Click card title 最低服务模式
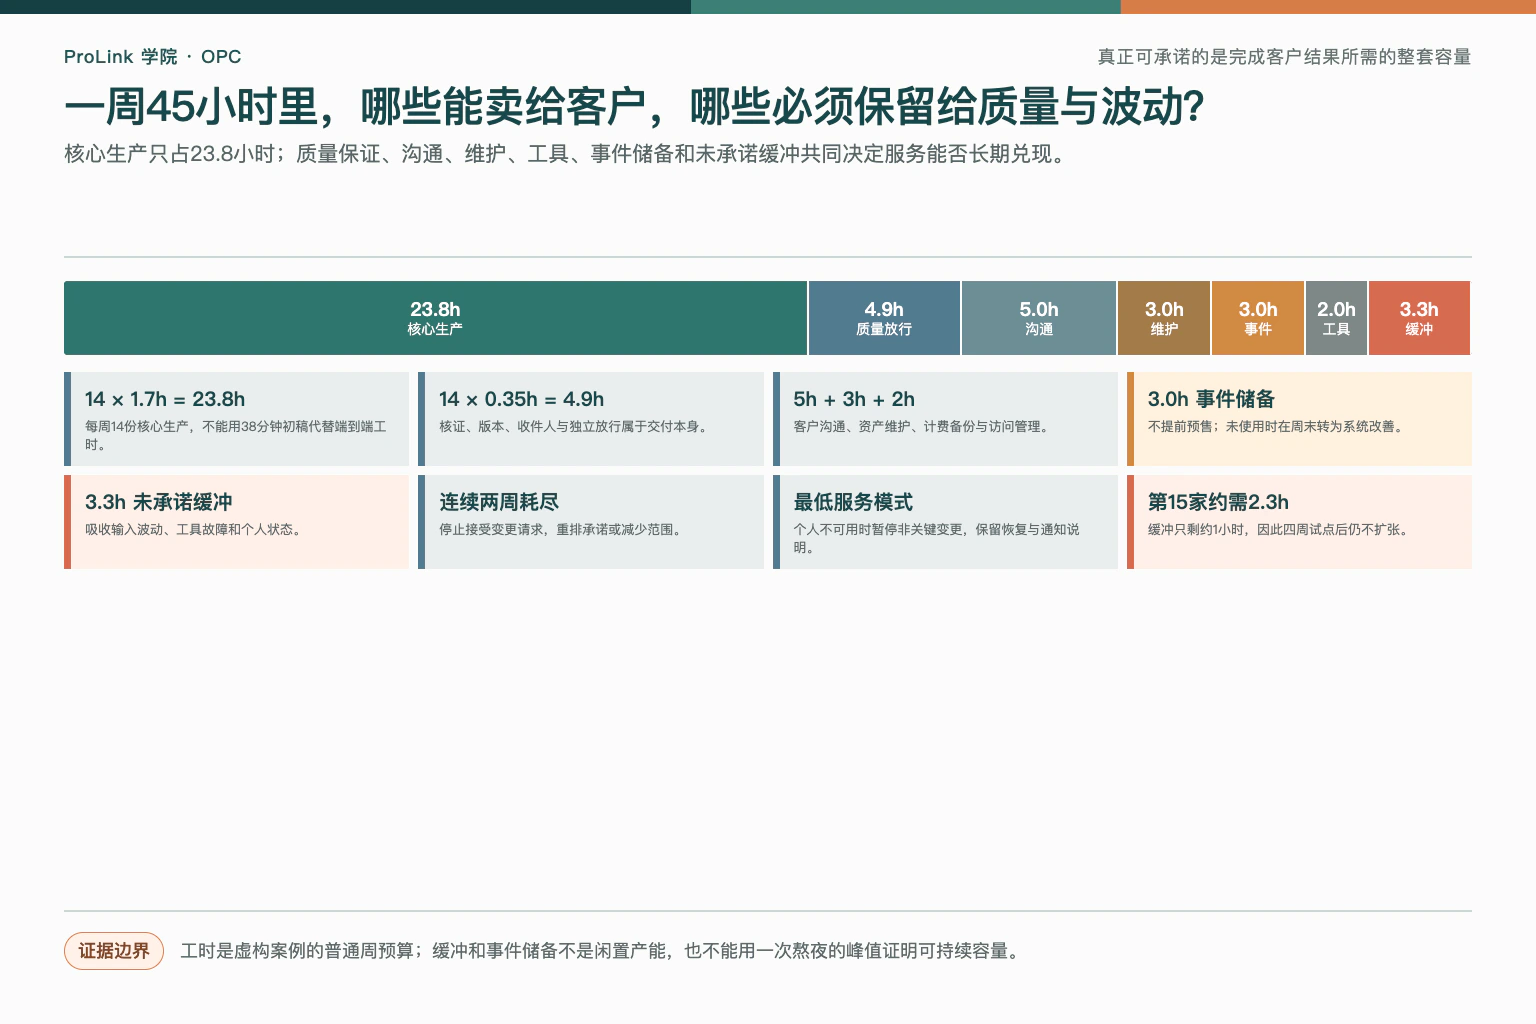This screenshot has height=1024, width=1536. 853,502
